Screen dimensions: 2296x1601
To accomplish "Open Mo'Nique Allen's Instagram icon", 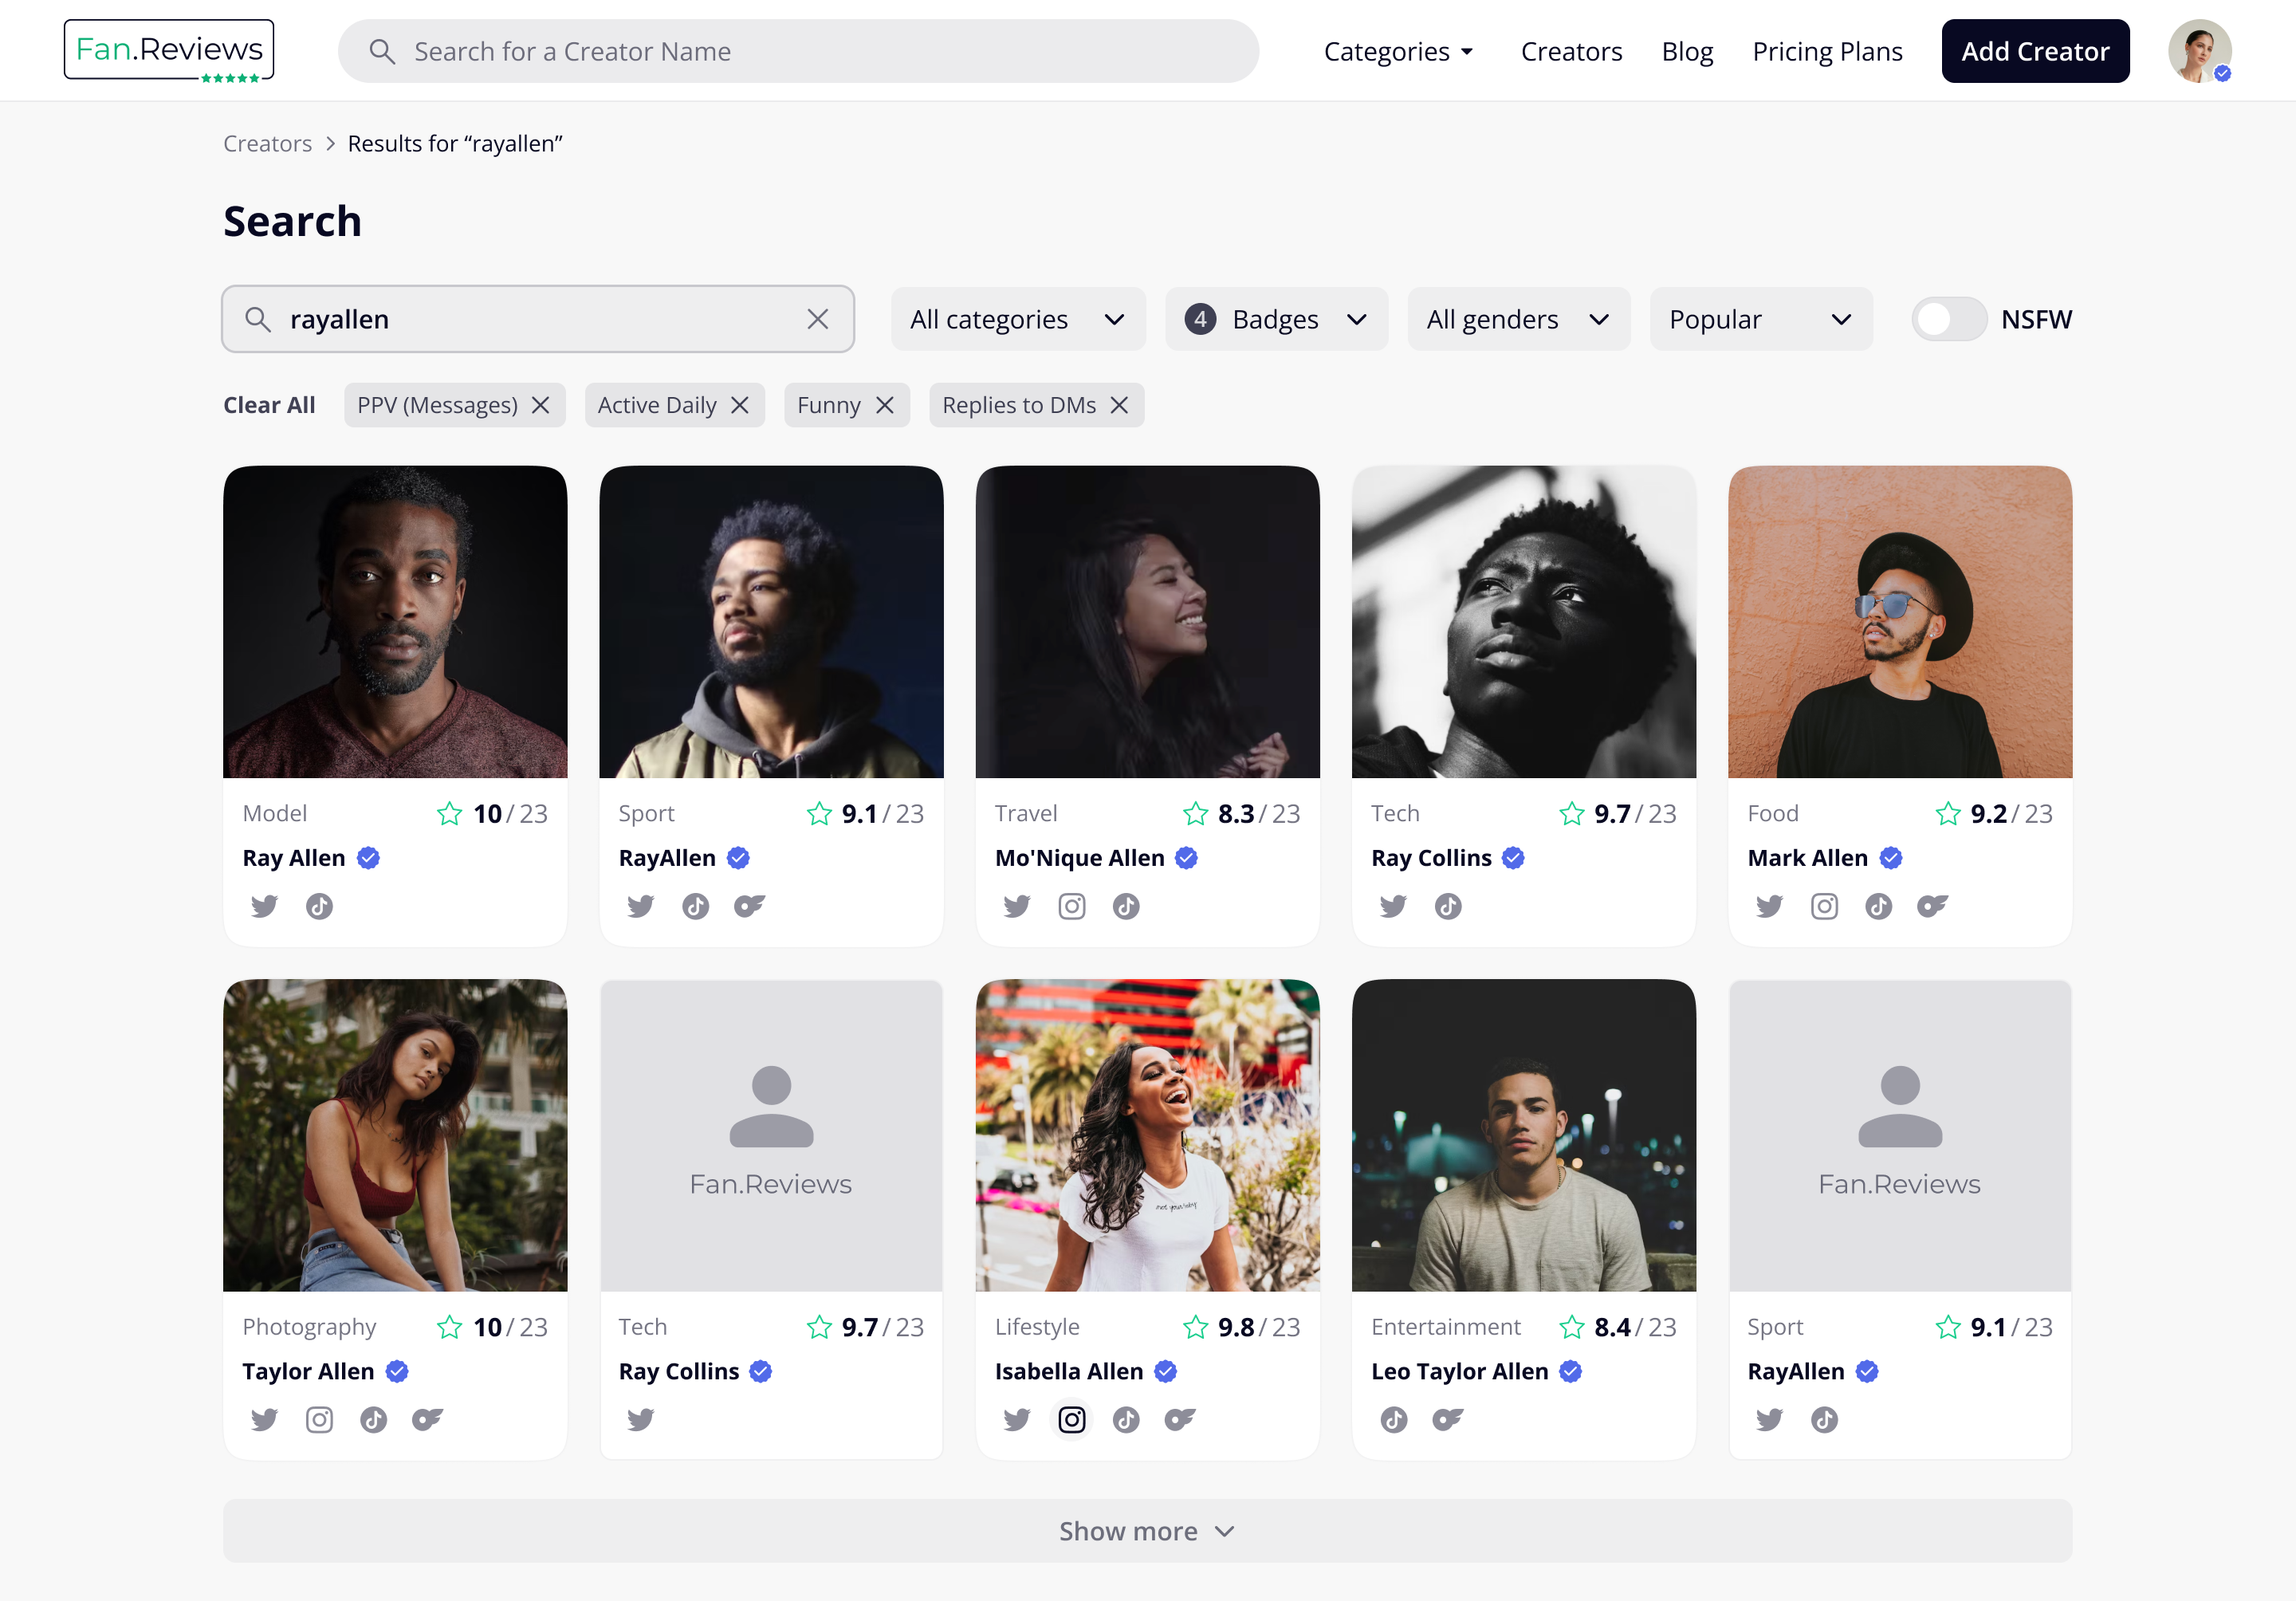I will (x=1071, y=906).
